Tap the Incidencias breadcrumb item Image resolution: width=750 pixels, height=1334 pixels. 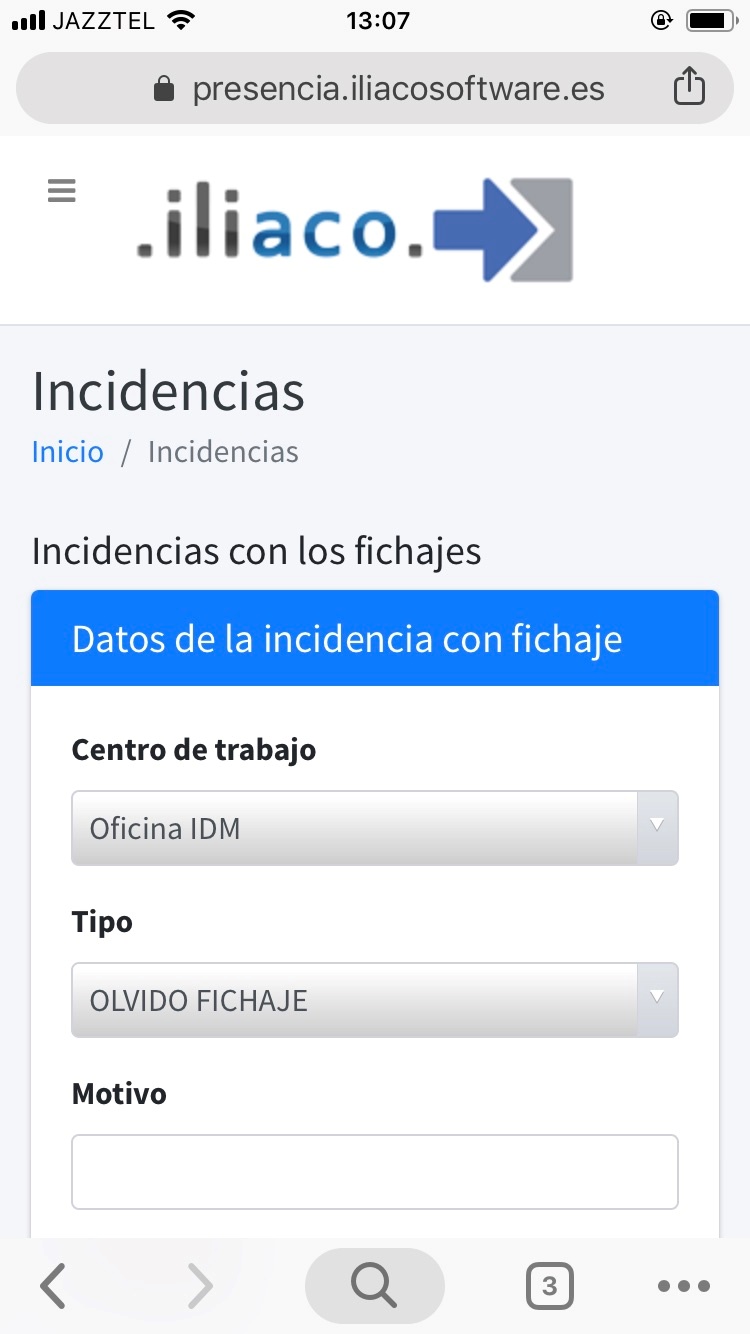[223, 452]
